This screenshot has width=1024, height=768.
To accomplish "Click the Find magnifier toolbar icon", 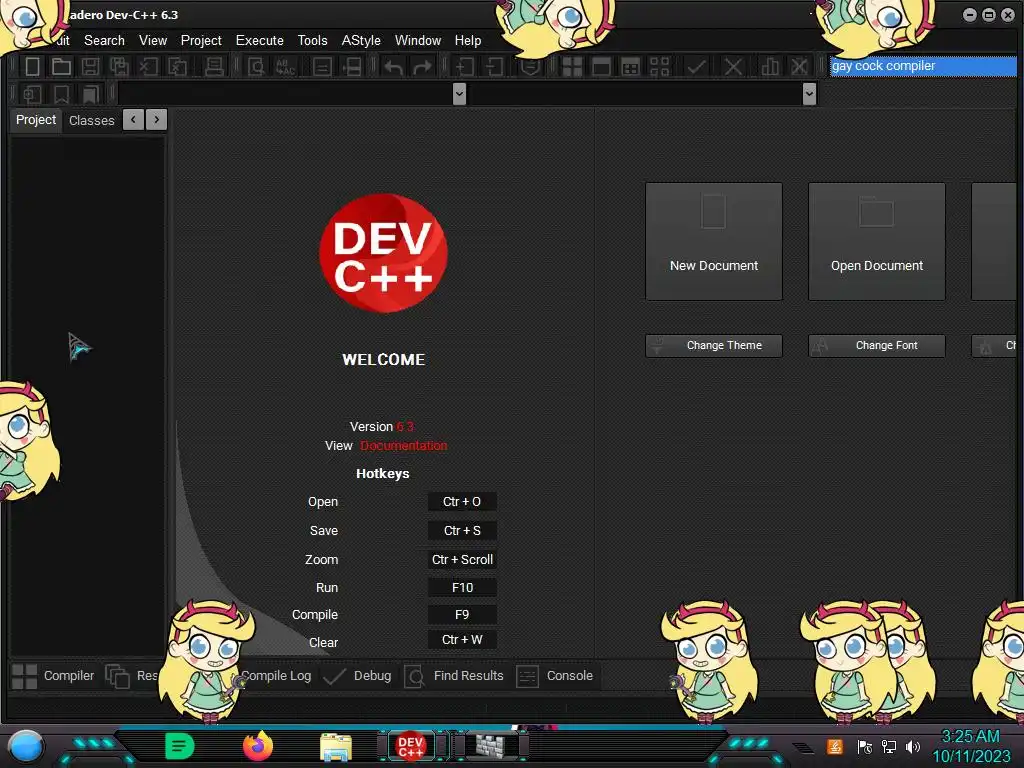I will 255,66.
